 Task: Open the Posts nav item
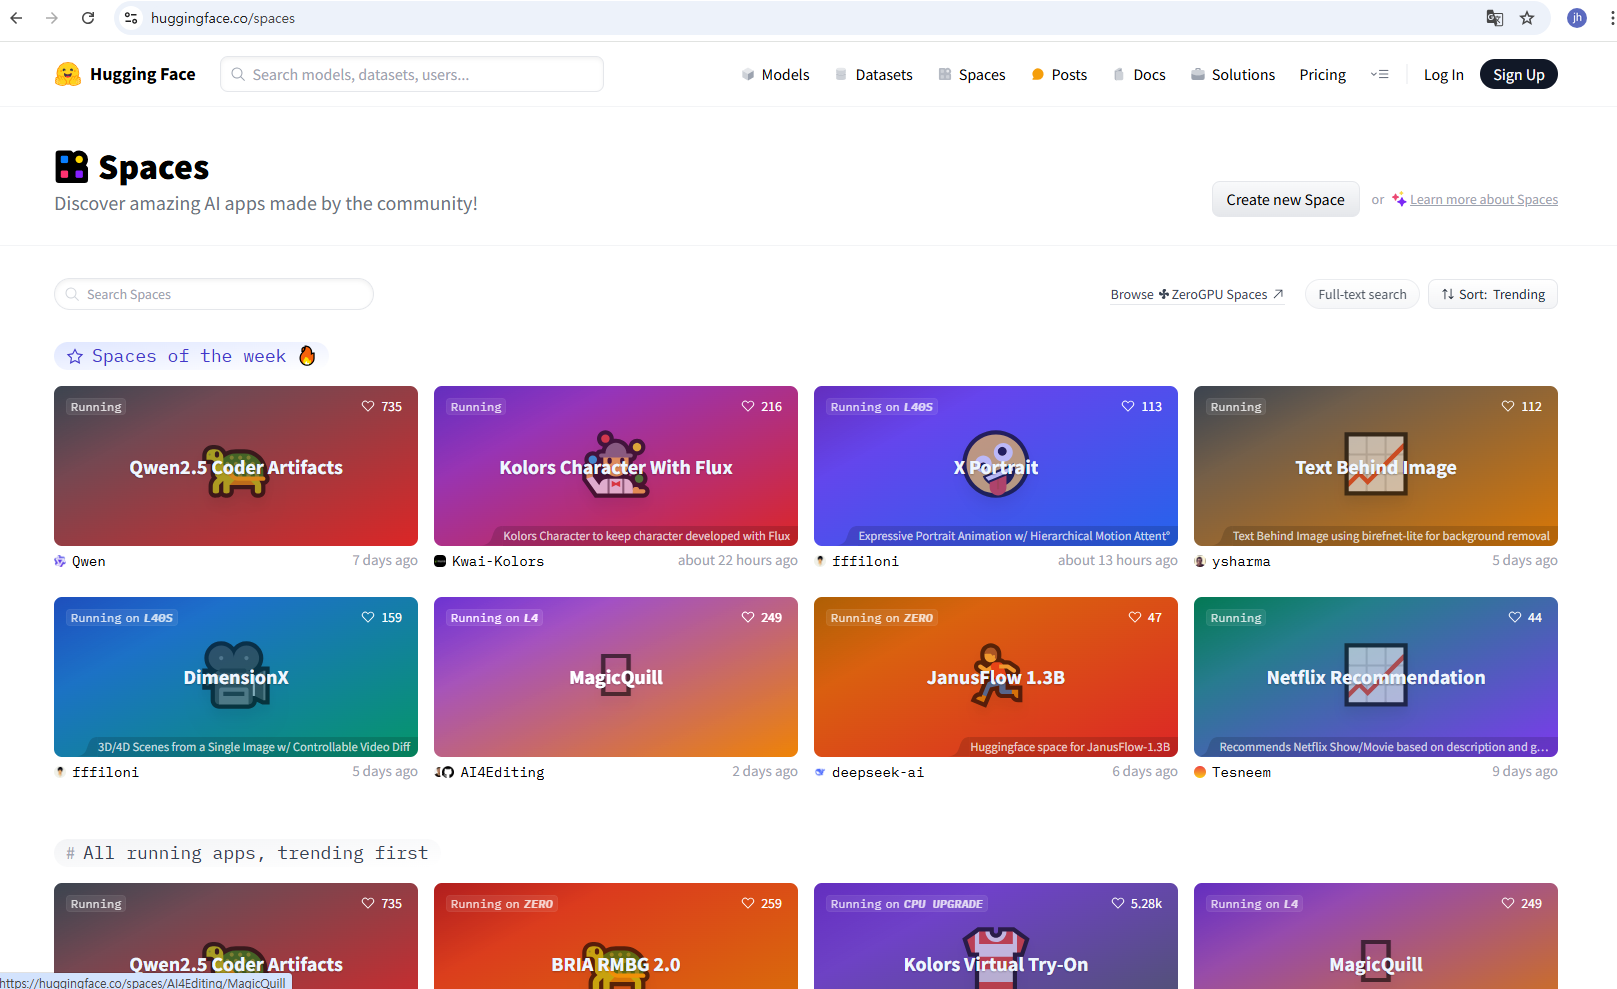coord(1059,74)
